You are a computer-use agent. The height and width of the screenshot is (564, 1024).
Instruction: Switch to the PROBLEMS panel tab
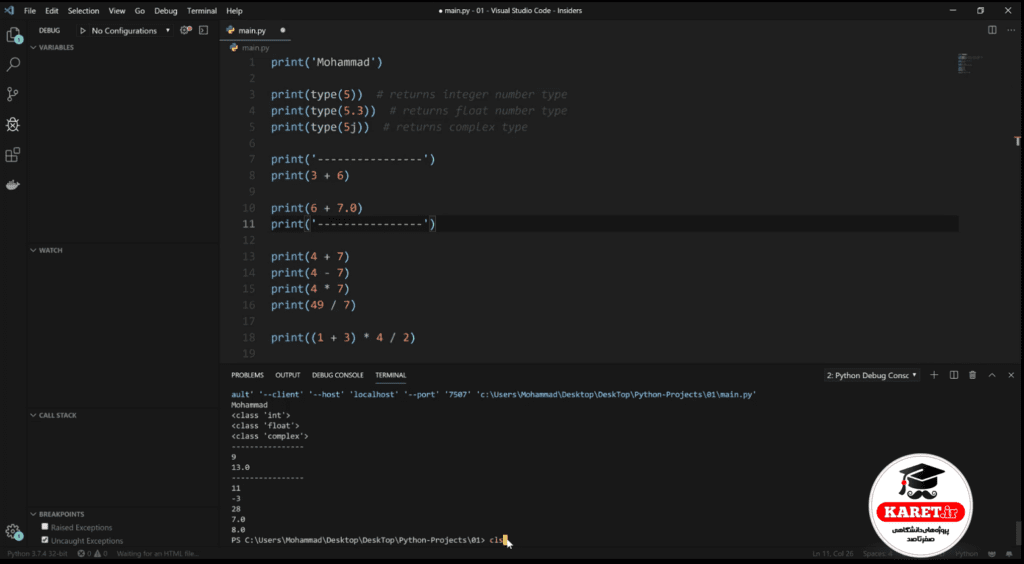point(248,375)
